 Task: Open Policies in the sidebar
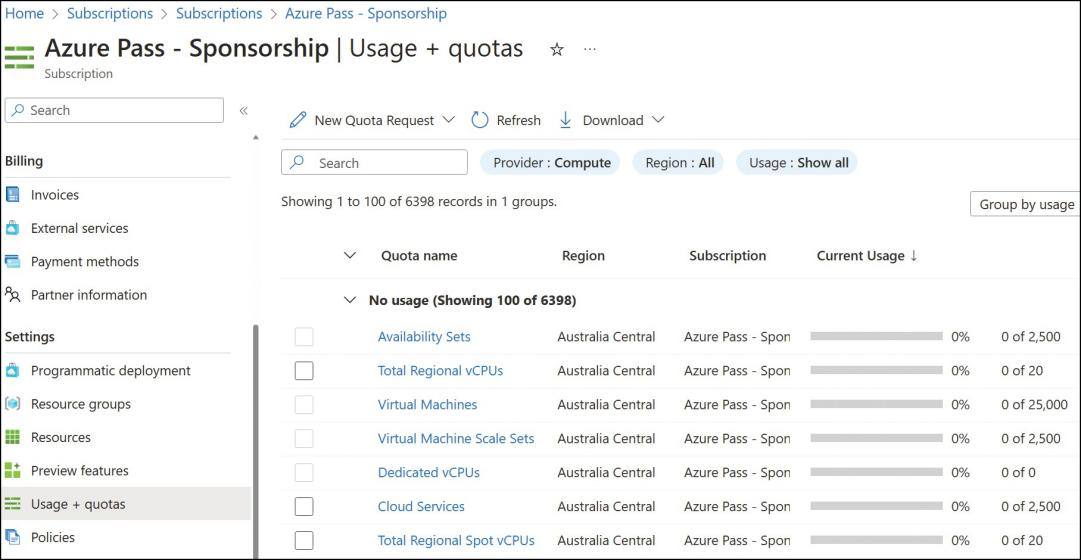click(x=52, y=537)
